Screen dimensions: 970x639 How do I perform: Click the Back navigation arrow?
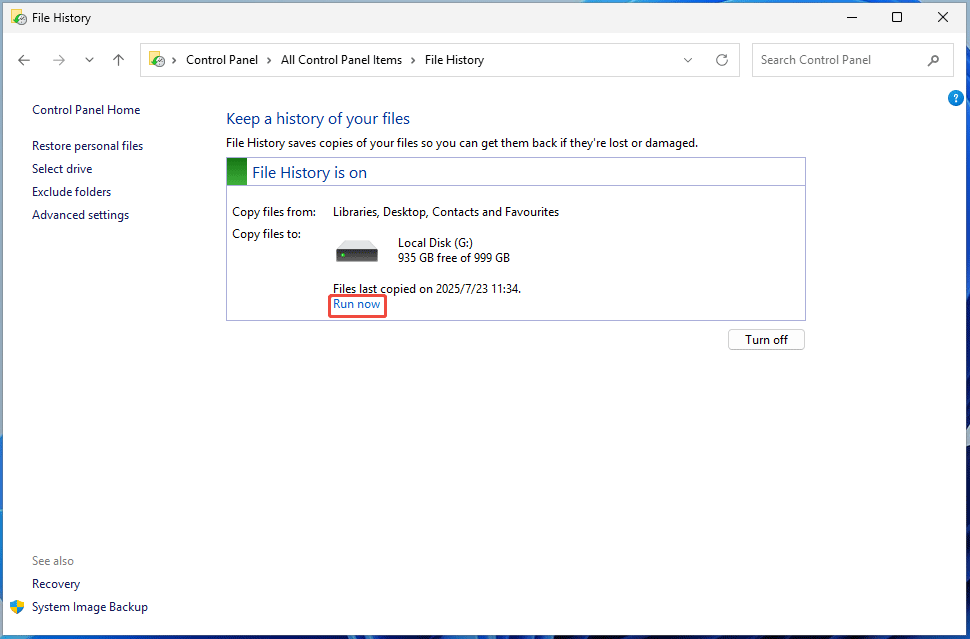click(x=24, y=60)
